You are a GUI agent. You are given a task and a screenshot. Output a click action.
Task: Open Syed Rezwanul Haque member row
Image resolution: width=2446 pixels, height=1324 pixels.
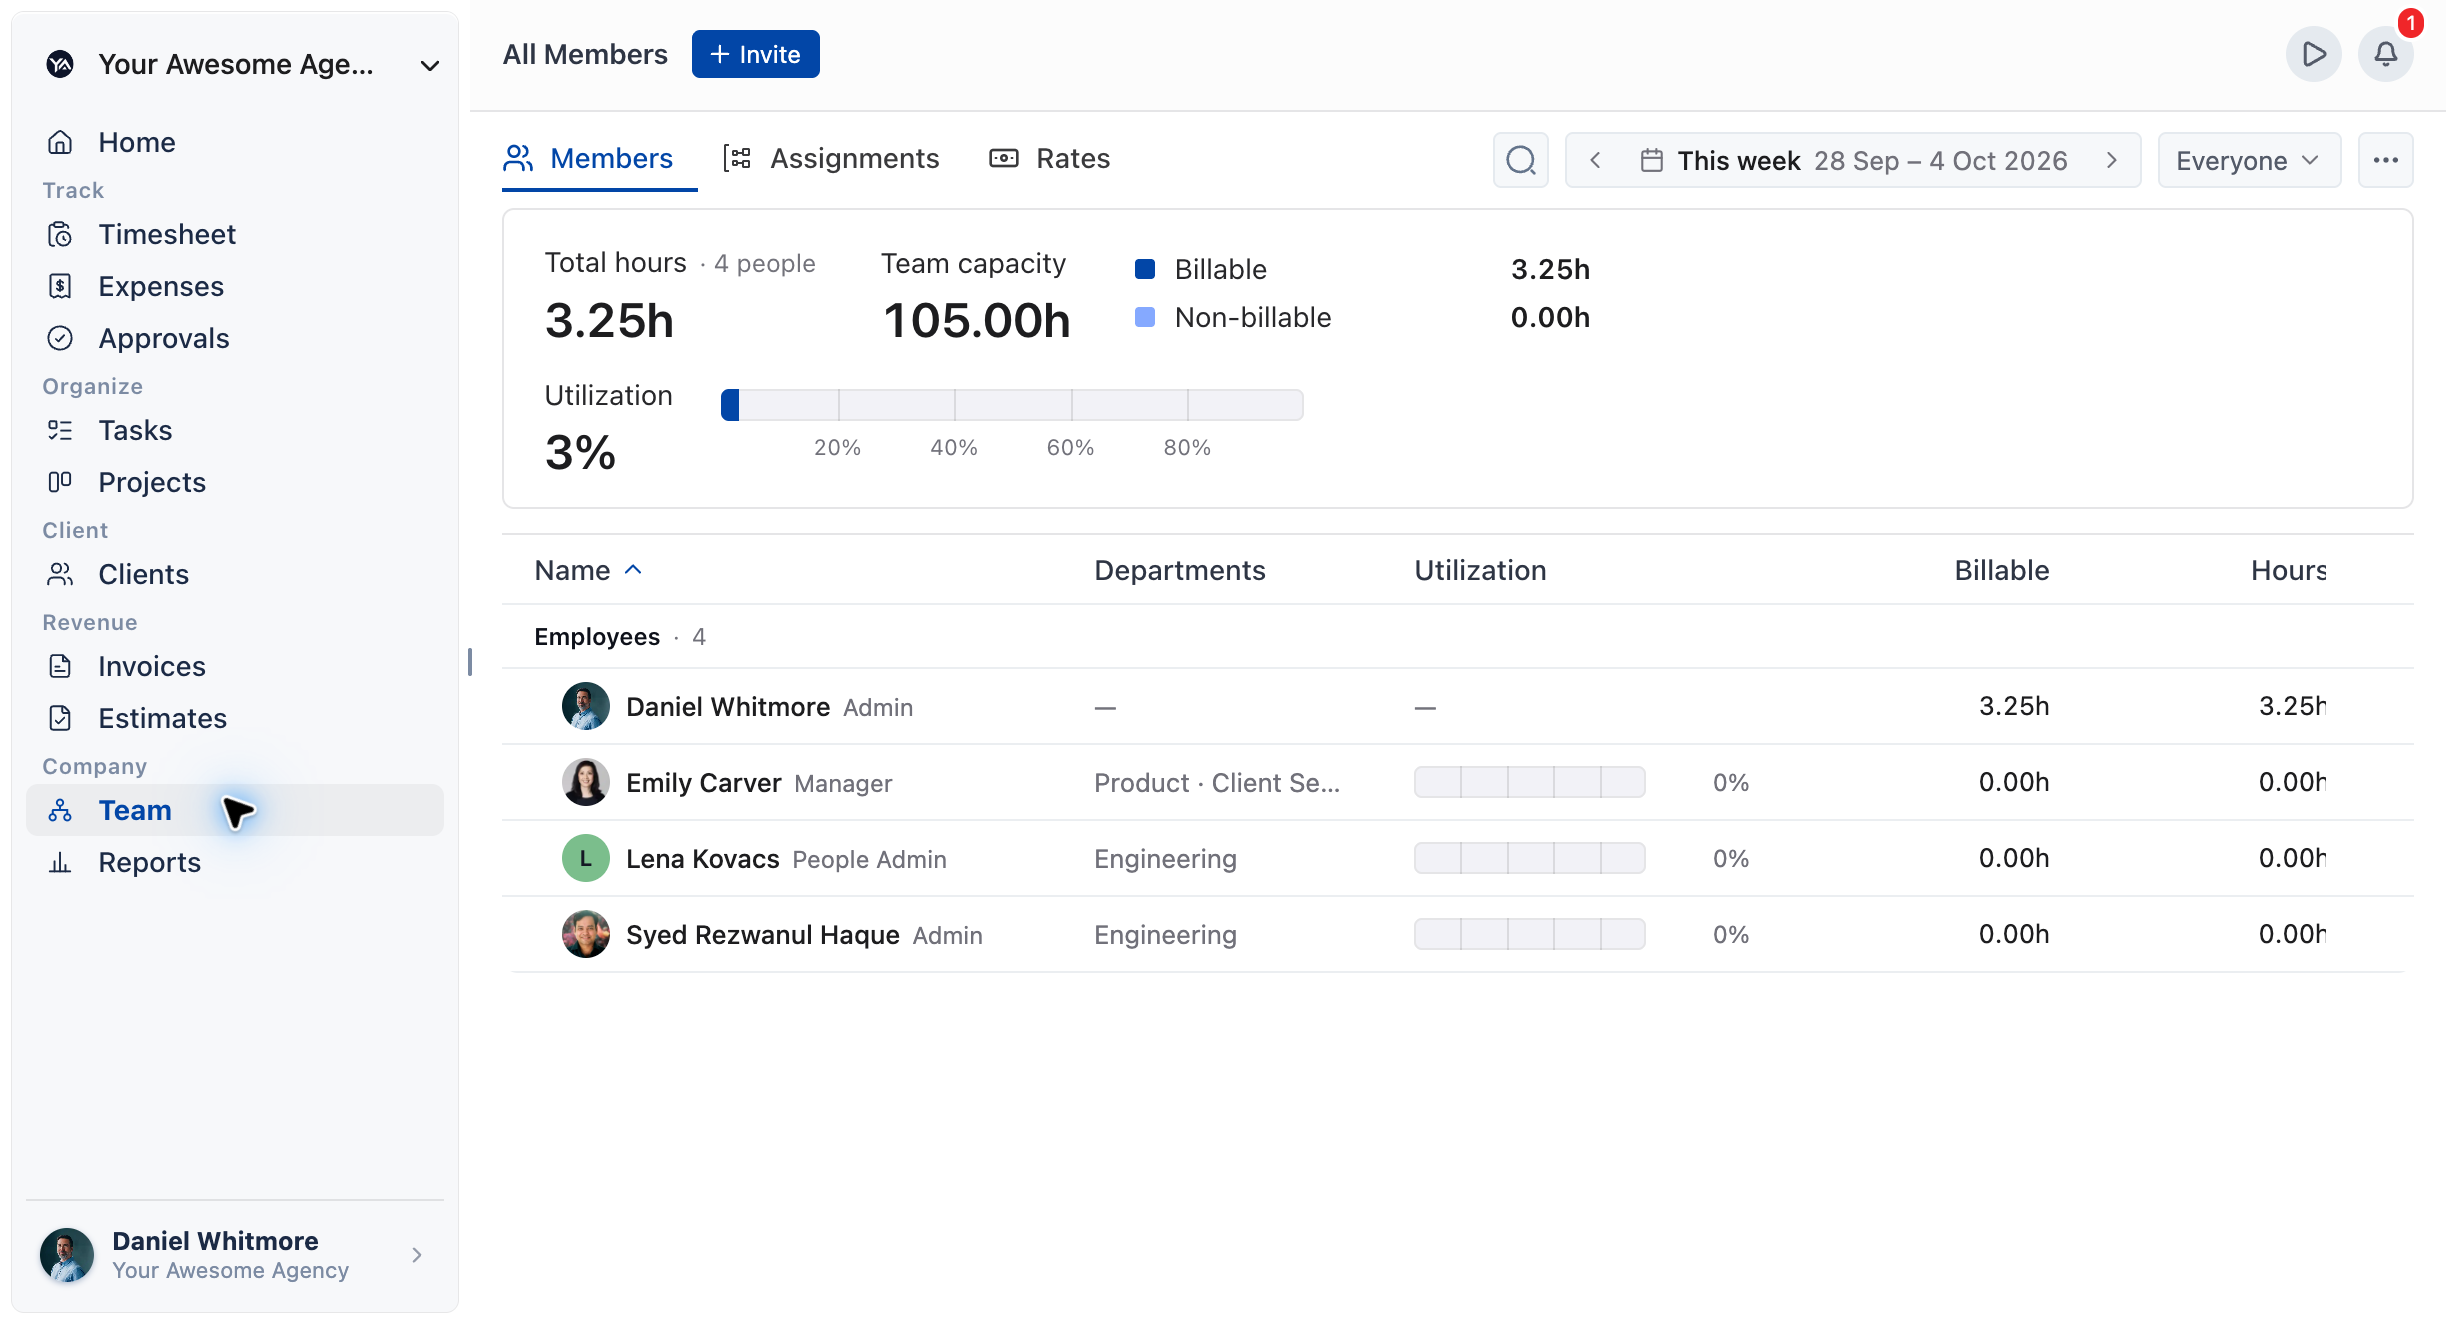1458,934
